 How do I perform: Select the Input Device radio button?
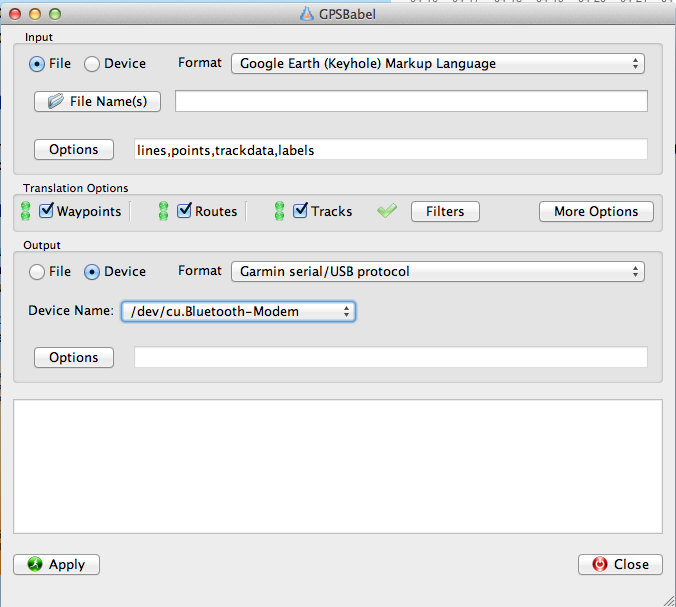[x=92, y=64]
